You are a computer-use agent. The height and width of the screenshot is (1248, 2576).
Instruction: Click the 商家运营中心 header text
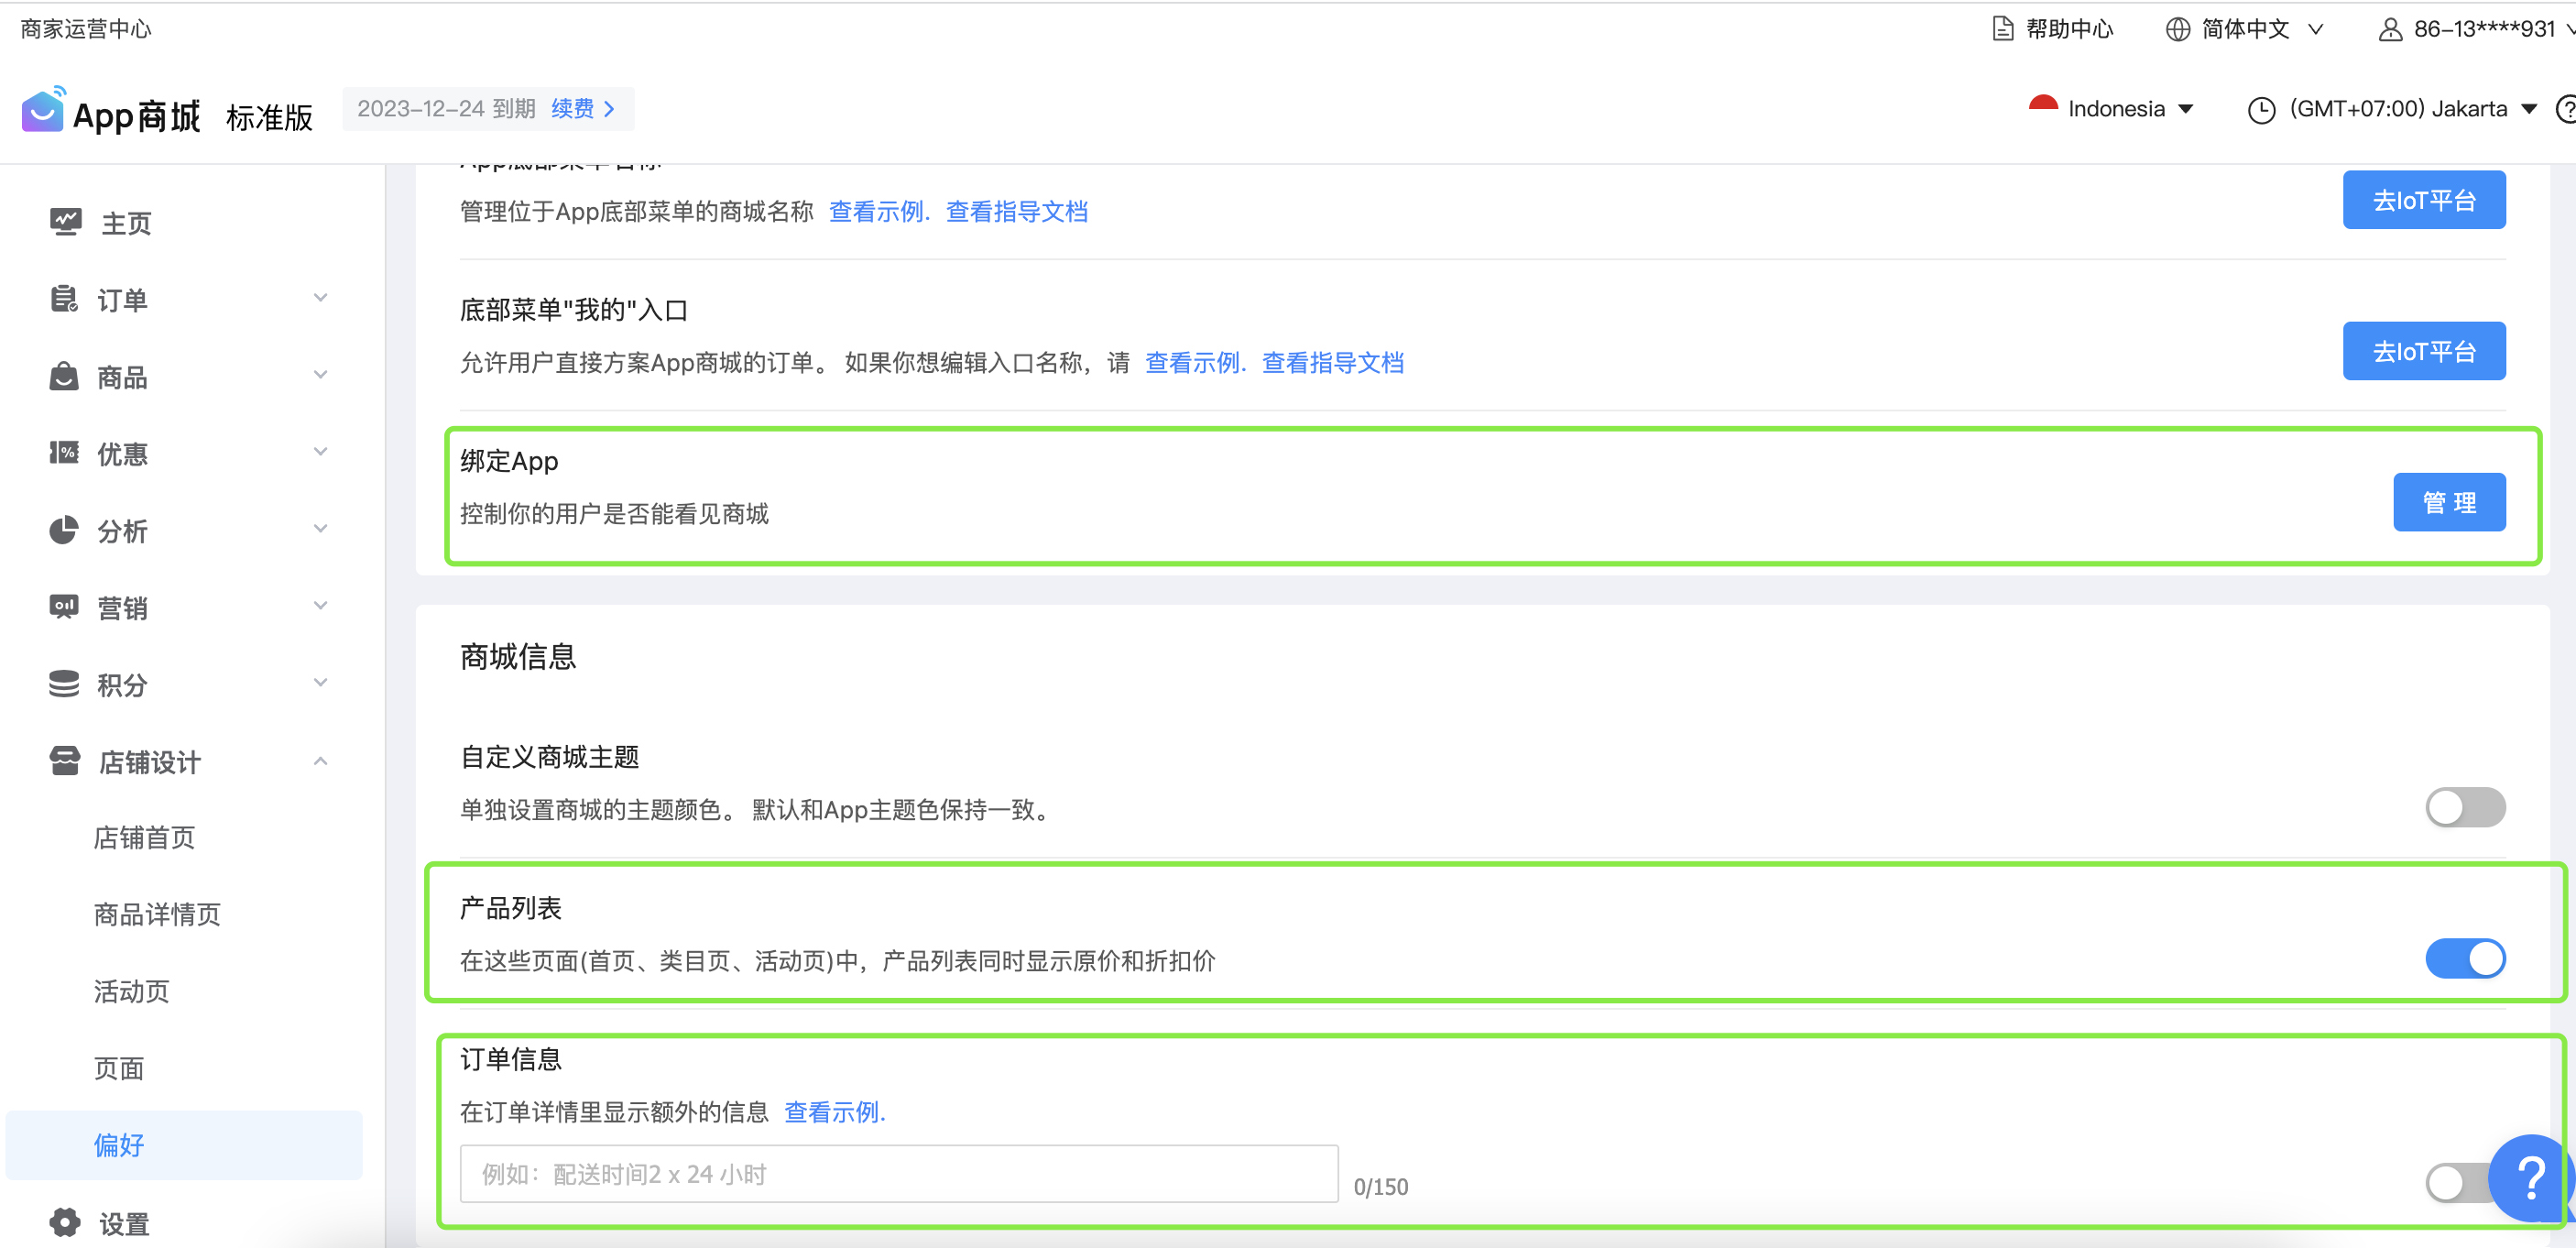pos(86,28)
